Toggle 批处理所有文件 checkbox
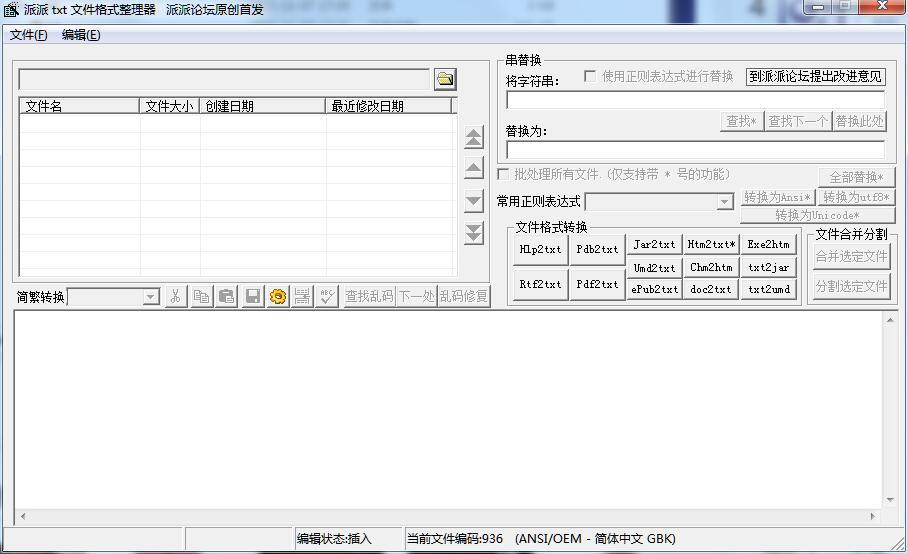This screenshot has height=554, width=908. click(x=503, y=174)
